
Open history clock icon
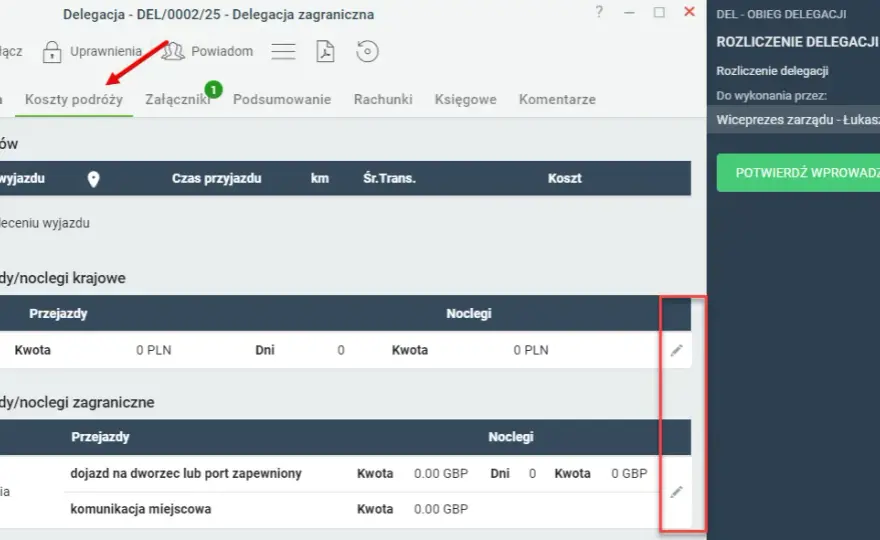click(367, 51)
